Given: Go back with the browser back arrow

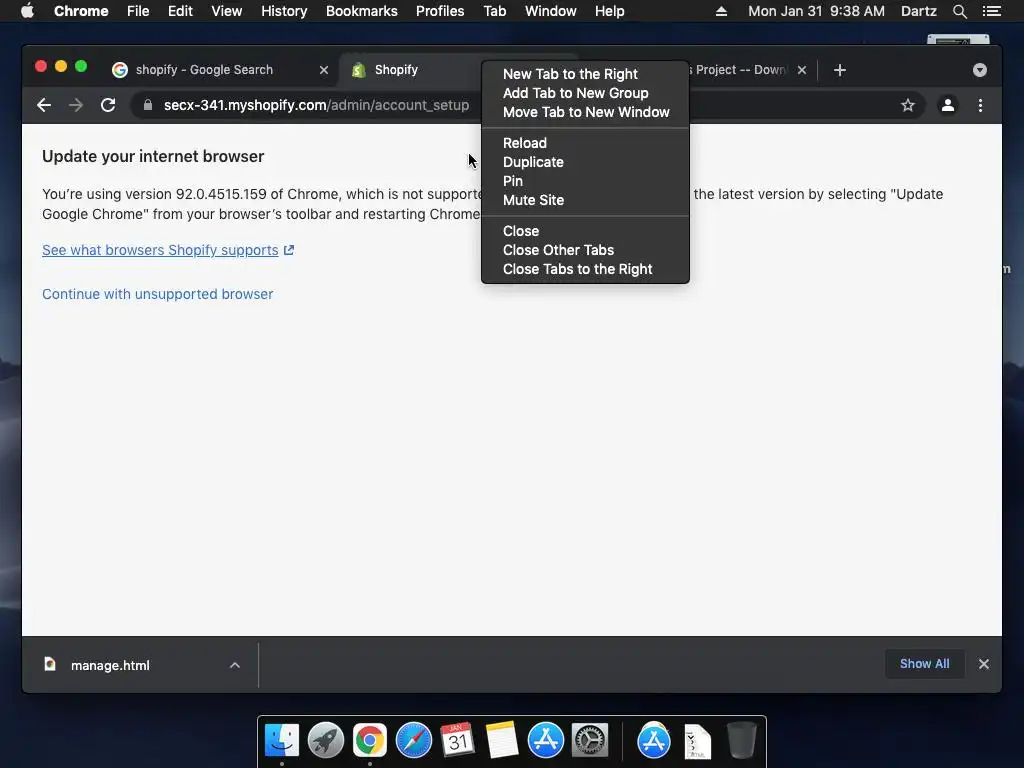Looking at the screenshot, I should pyautogui.click(x=44, y=105).
